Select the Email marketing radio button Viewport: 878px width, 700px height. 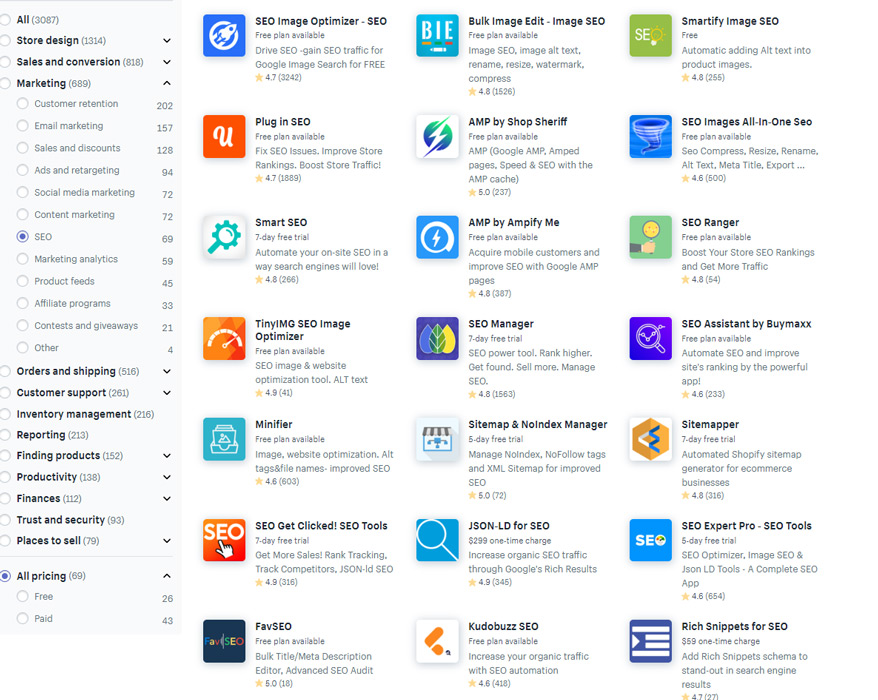click(22, 125)
